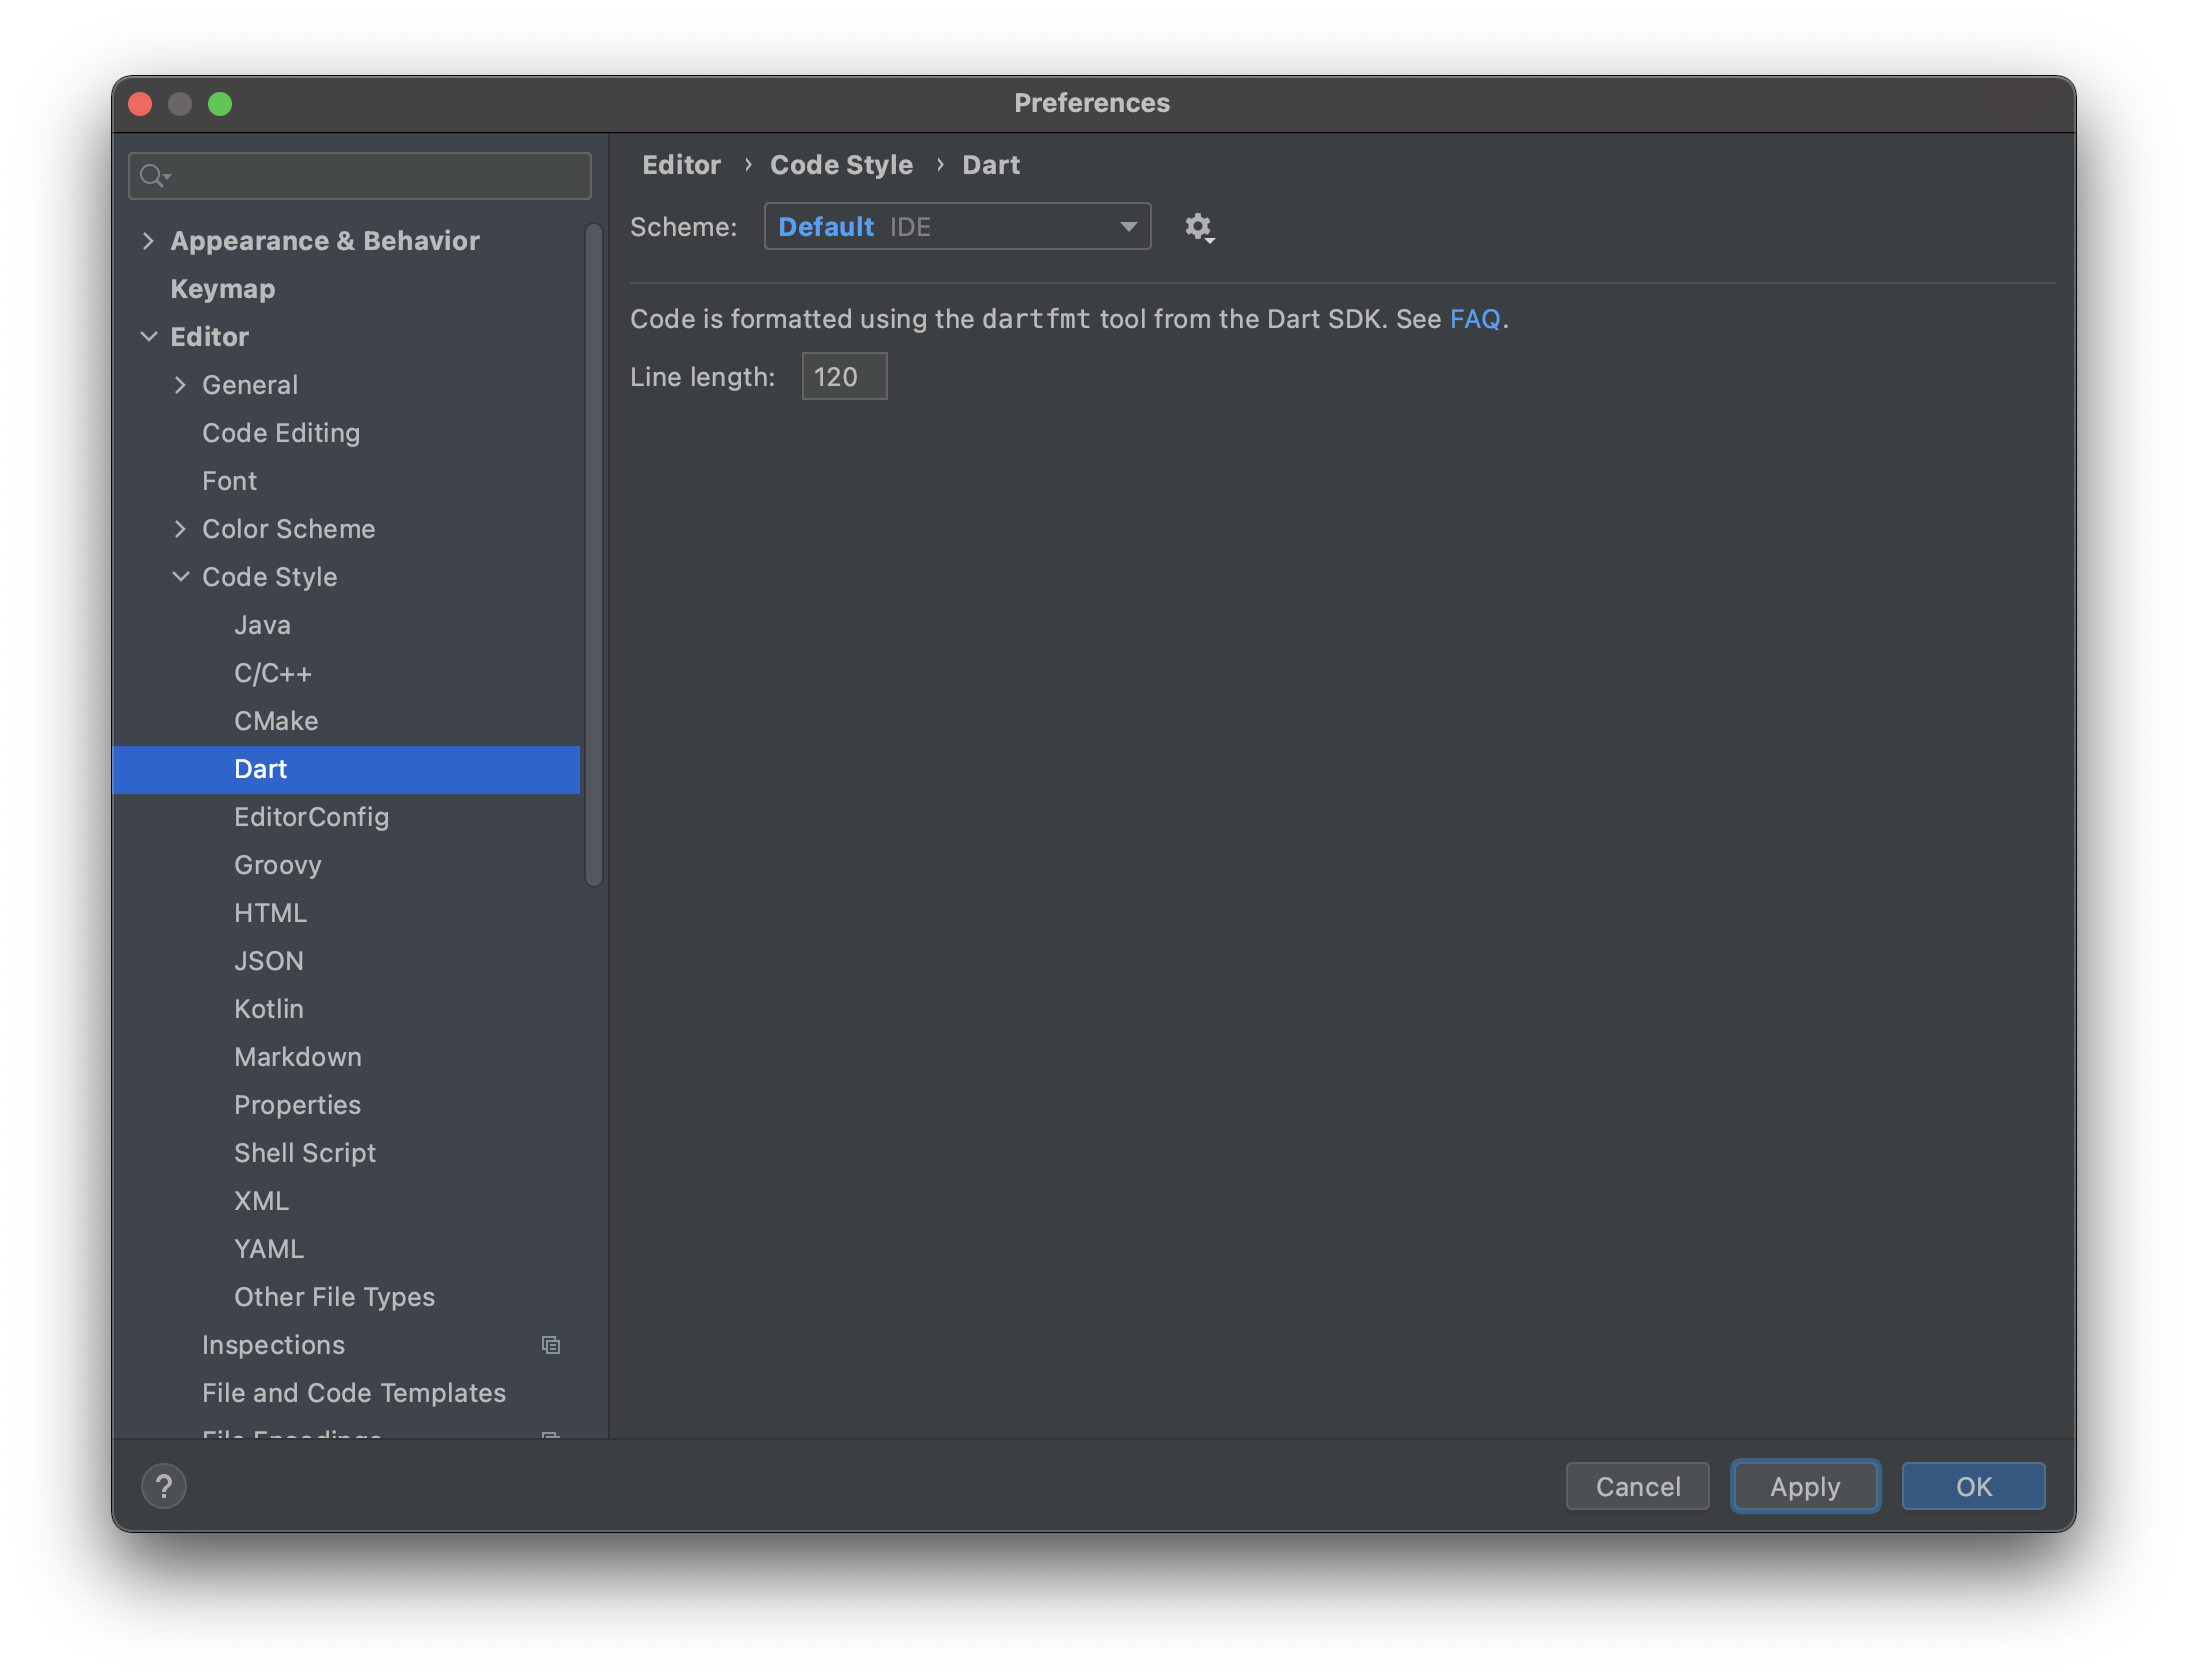Image resolution: width=2188 pixels, height=1680 pixels.
Task: Expand the Appearance & Behavior section
Action: 149,241
